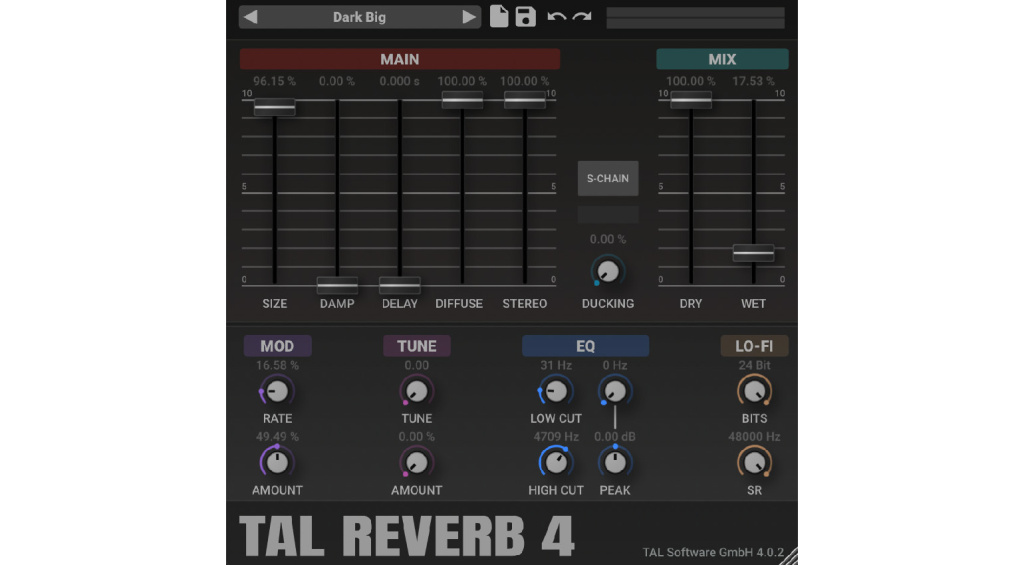Click the TUNE section header

pos(417,346)
